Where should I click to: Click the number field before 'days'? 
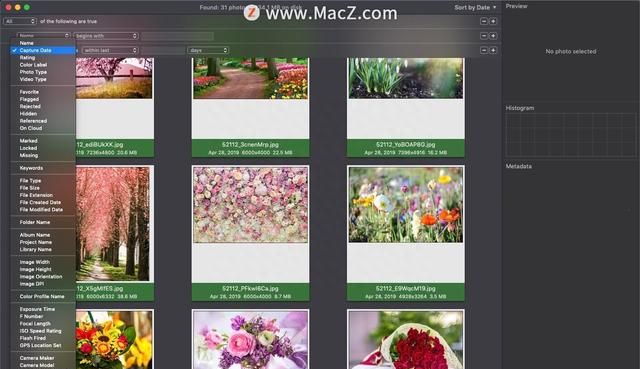click(163, 50)
